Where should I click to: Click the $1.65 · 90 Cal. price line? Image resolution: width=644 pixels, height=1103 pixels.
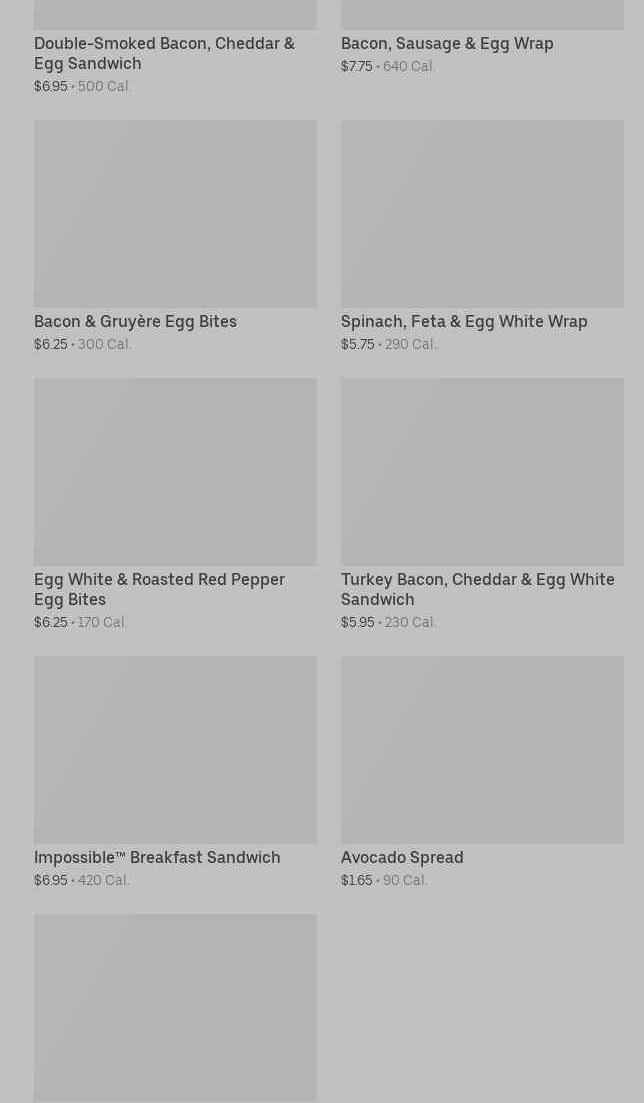pyautogui.click(x=384, y=880)
